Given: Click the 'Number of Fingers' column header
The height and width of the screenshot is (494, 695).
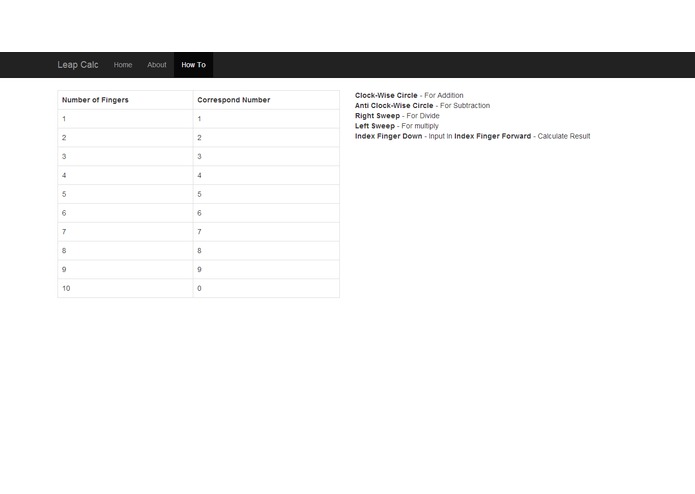Looking at the screenshot, I should point(125,100).
